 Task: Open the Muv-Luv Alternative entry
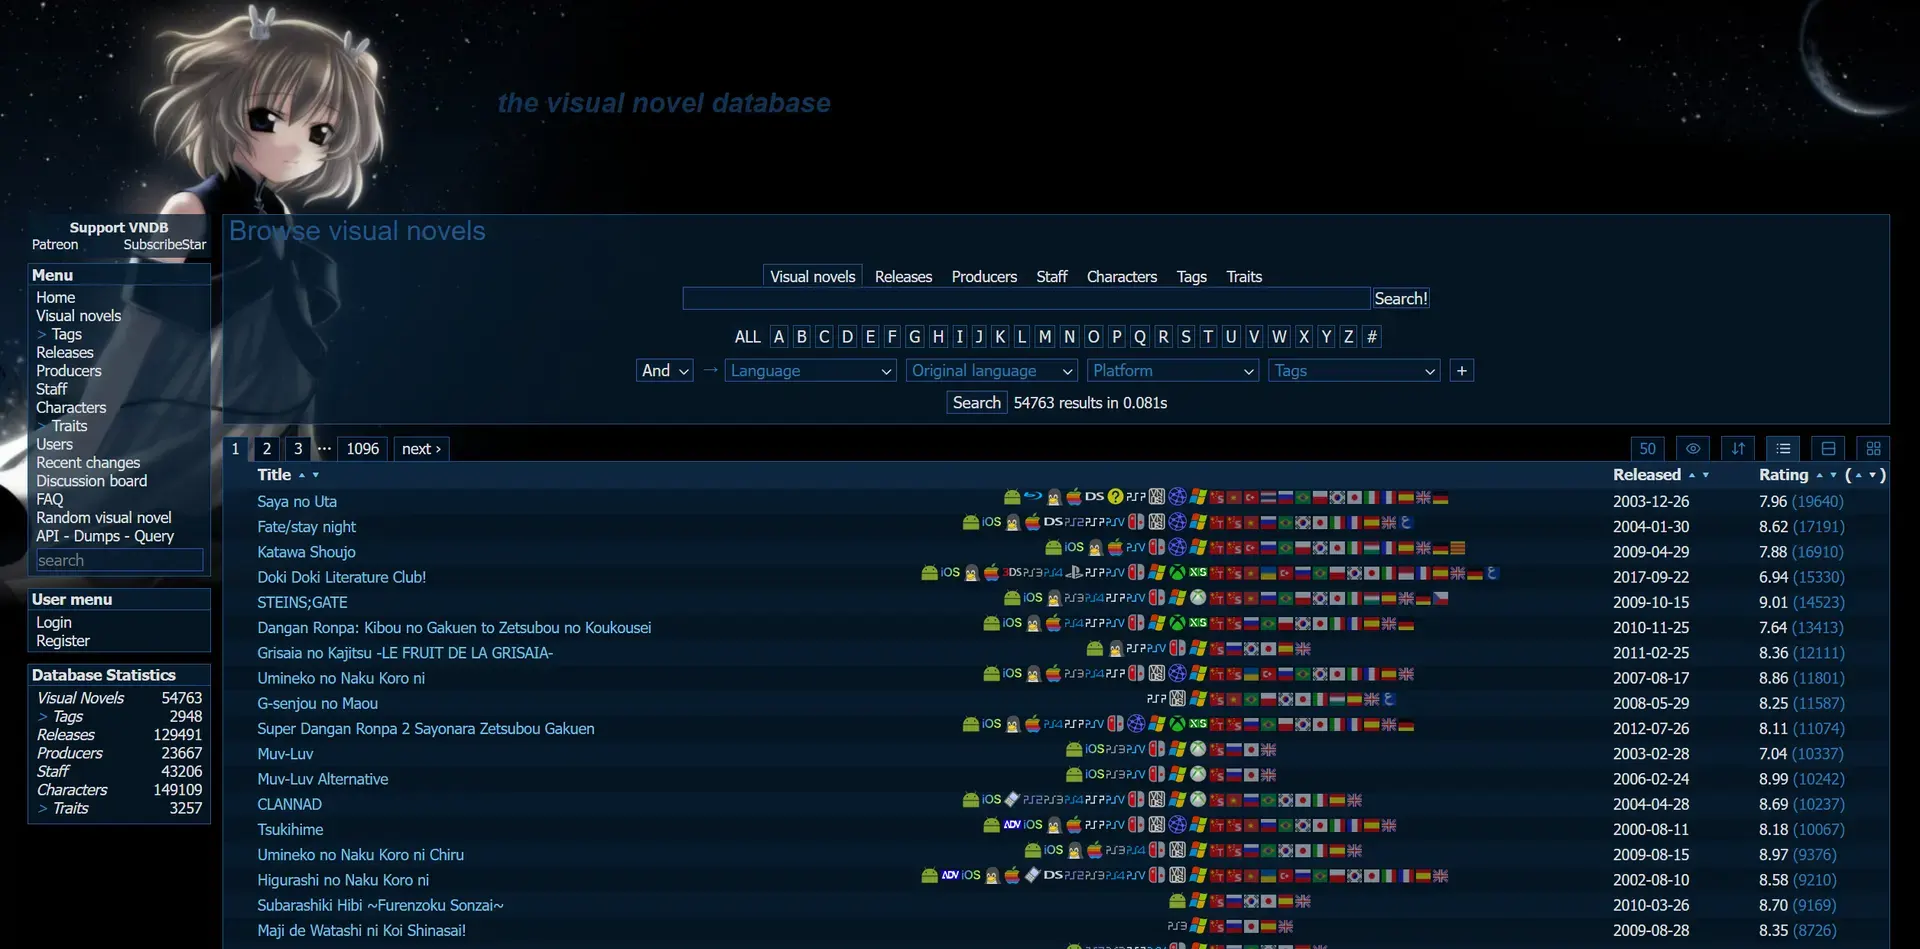322,779
